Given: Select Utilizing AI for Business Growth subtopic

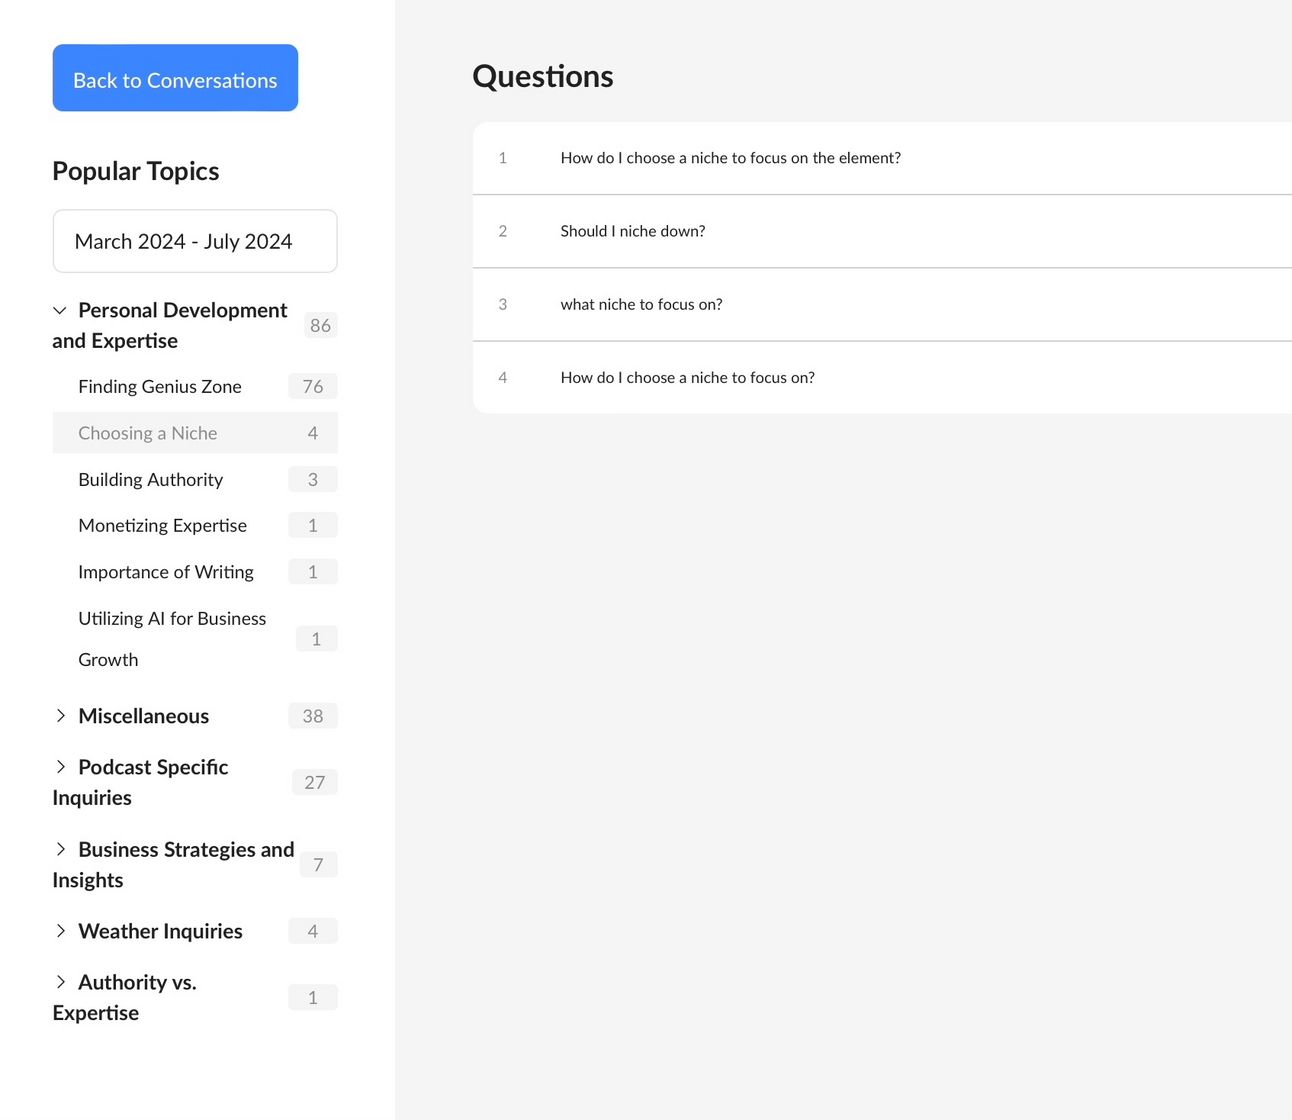Looking at the screenshot, I should 195,639.
